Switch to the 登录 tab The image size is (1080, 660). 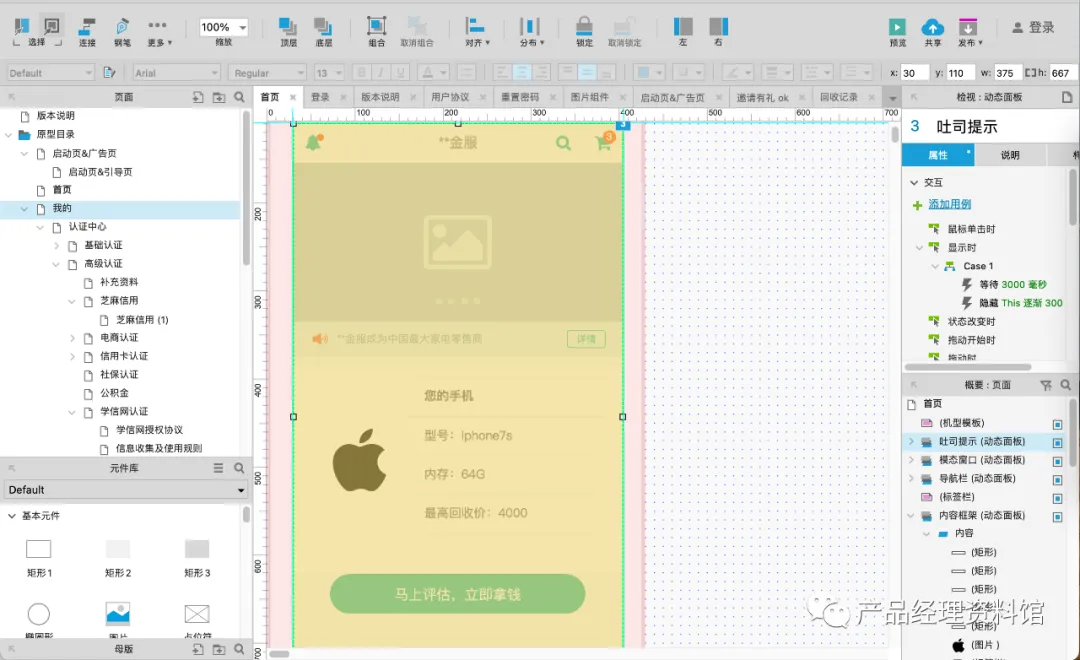click(320, 97)
